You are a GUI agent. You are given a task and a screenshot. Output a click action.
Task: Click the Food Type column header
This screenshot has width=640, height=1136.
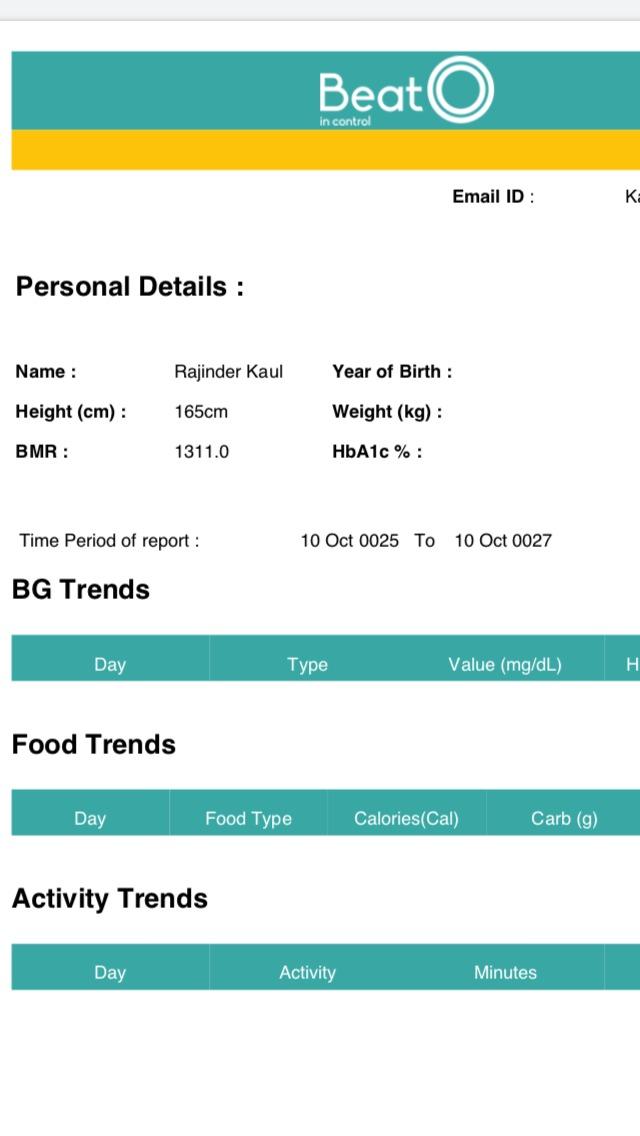248,819
